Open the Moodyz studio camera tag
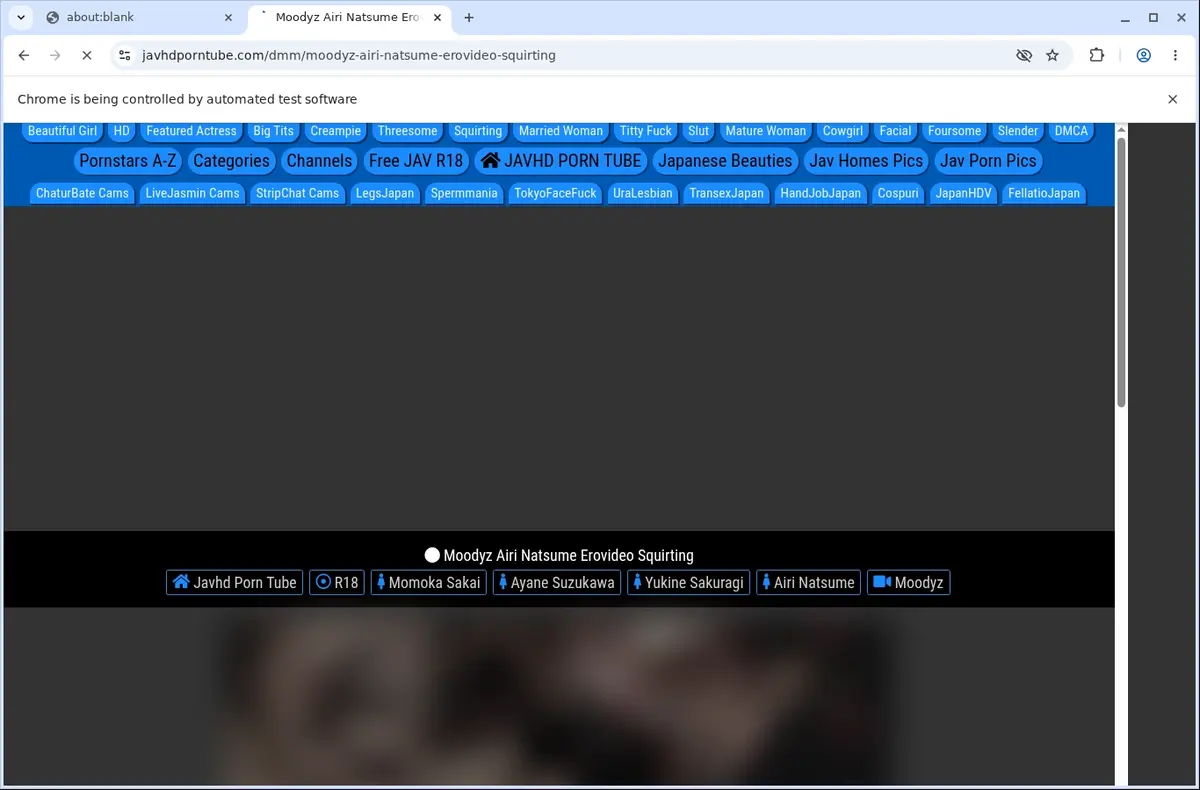The image size is (1200, 790). (908, 582)
